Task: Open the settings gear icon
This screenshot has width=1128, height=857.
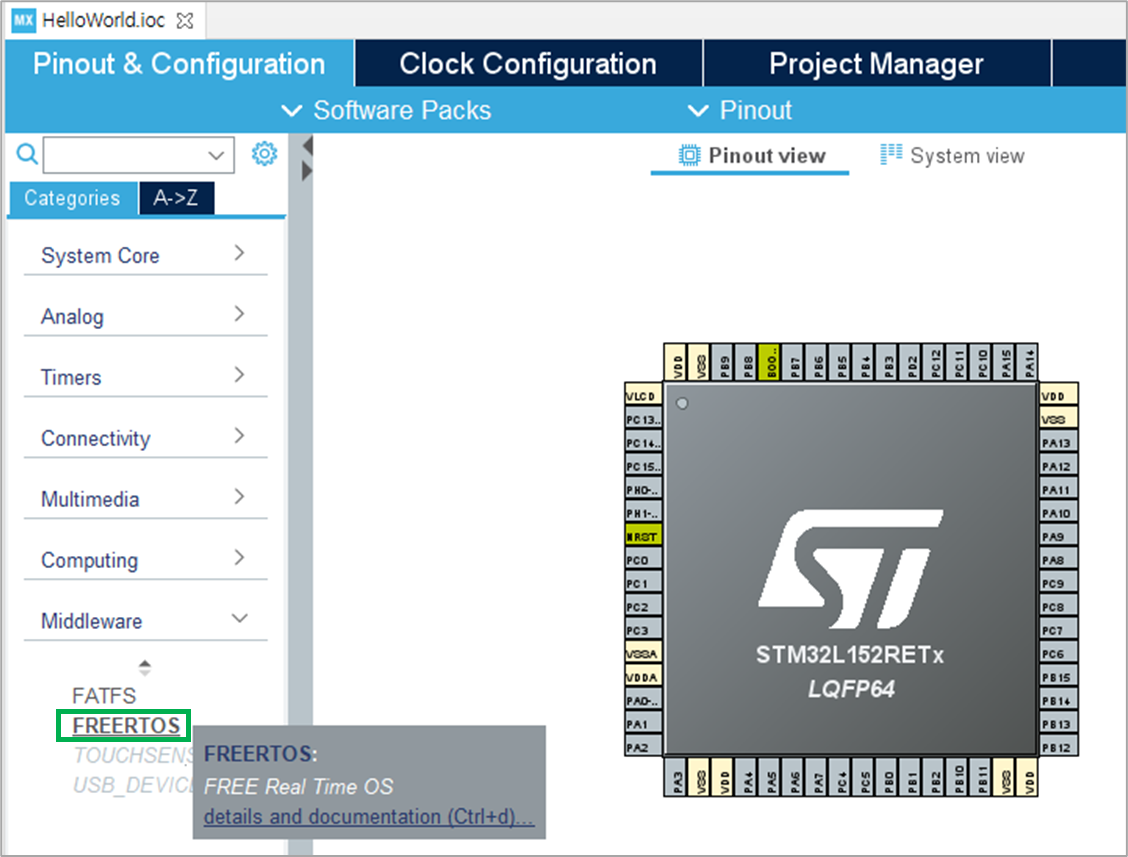Action: click(x=264, y=153)
